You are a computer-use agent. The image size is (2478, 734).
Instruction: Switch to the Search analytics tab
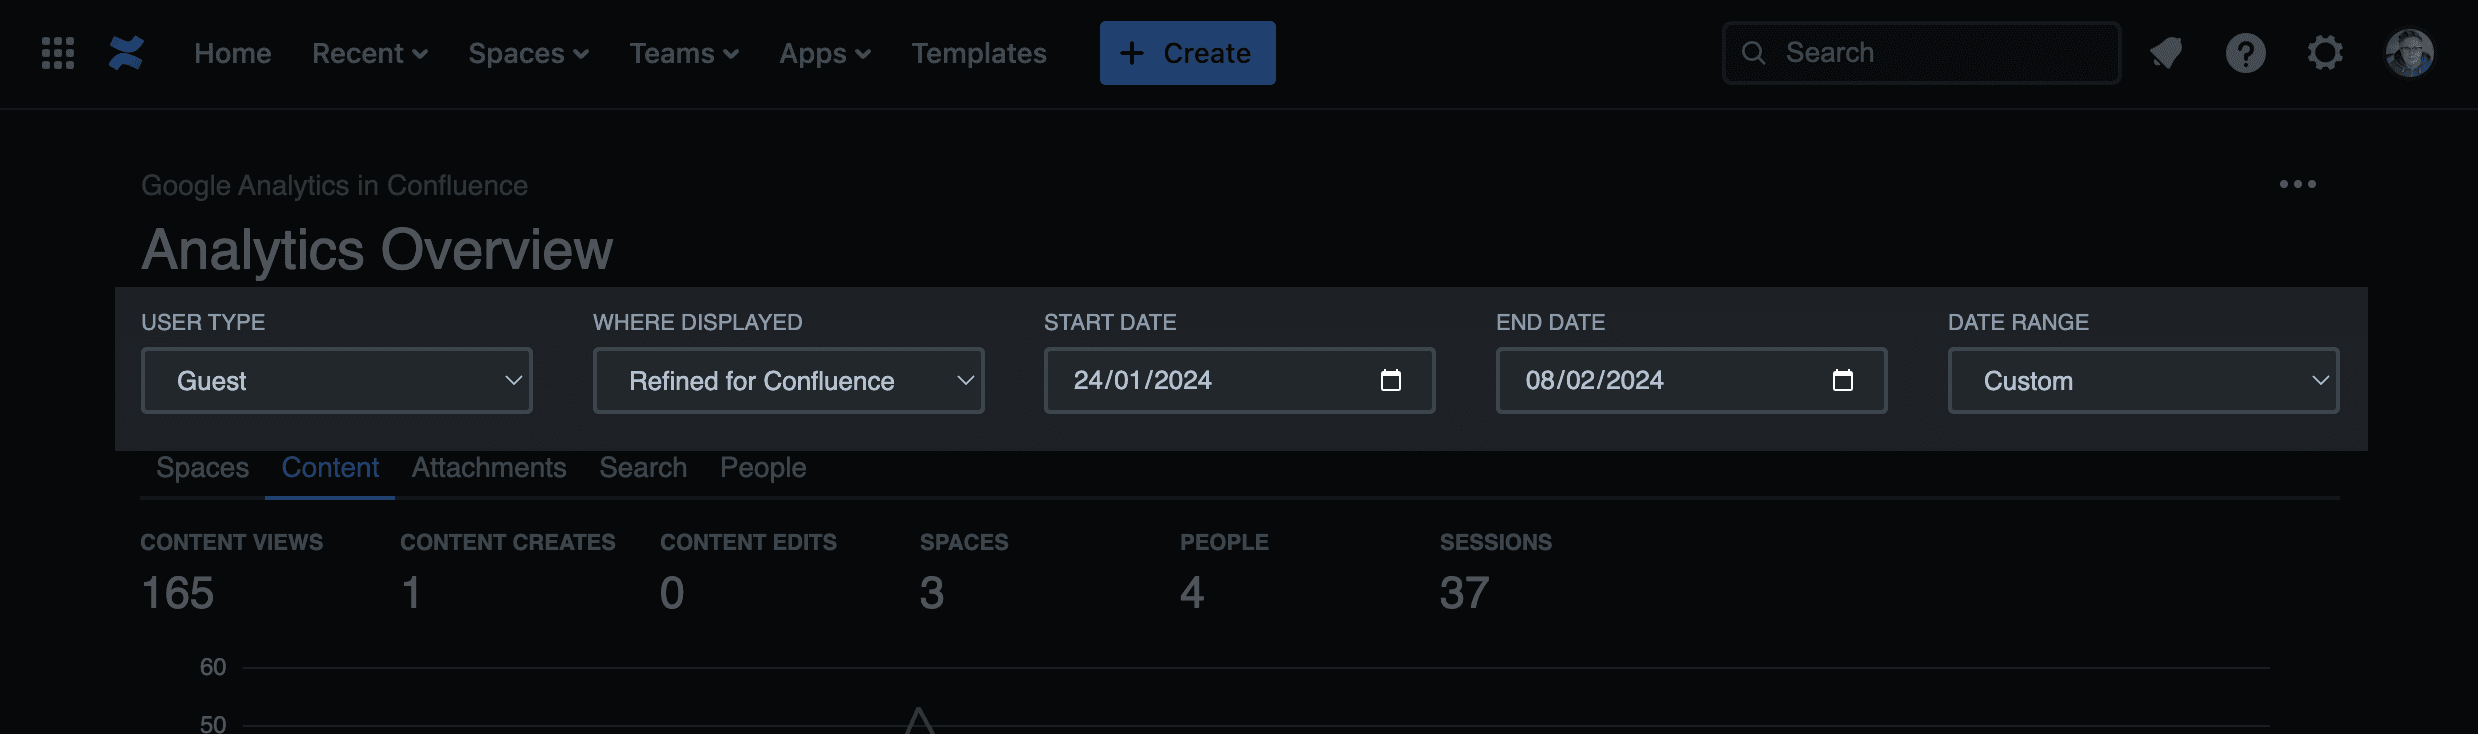tap(643, 468)
